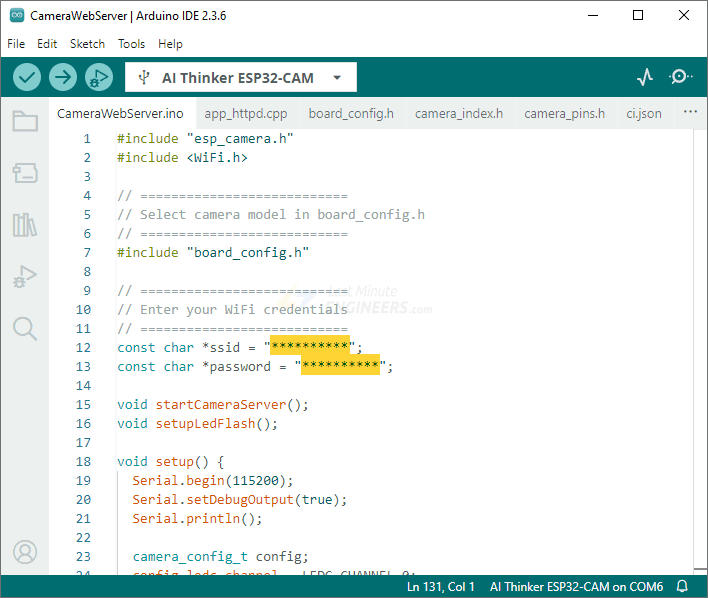
Task: Open the Library Manager books icon
Action: tap(25, 225)
